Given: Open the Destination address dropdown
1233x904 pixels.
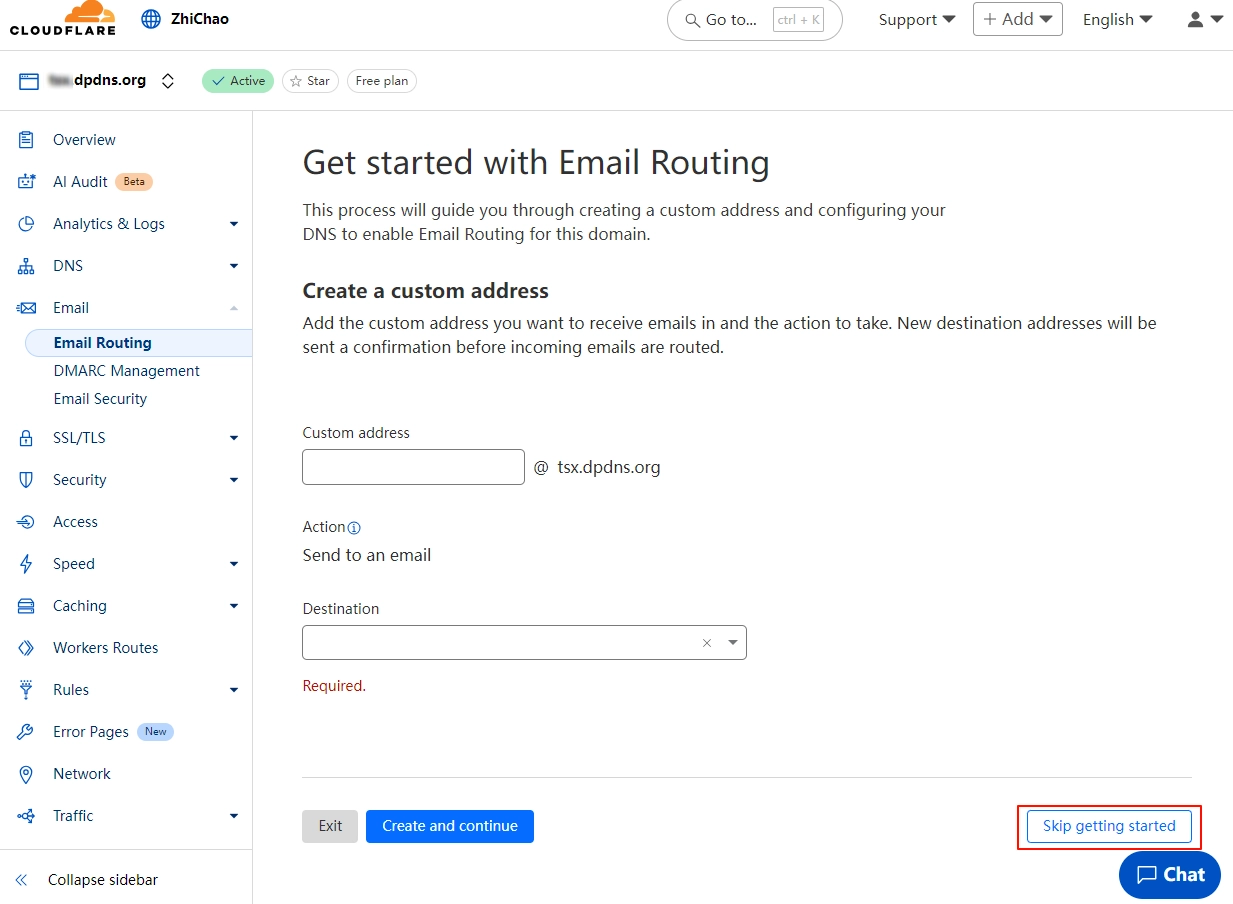Looking at the screenshot, I should pyautogui.click(x=733, y=642).
